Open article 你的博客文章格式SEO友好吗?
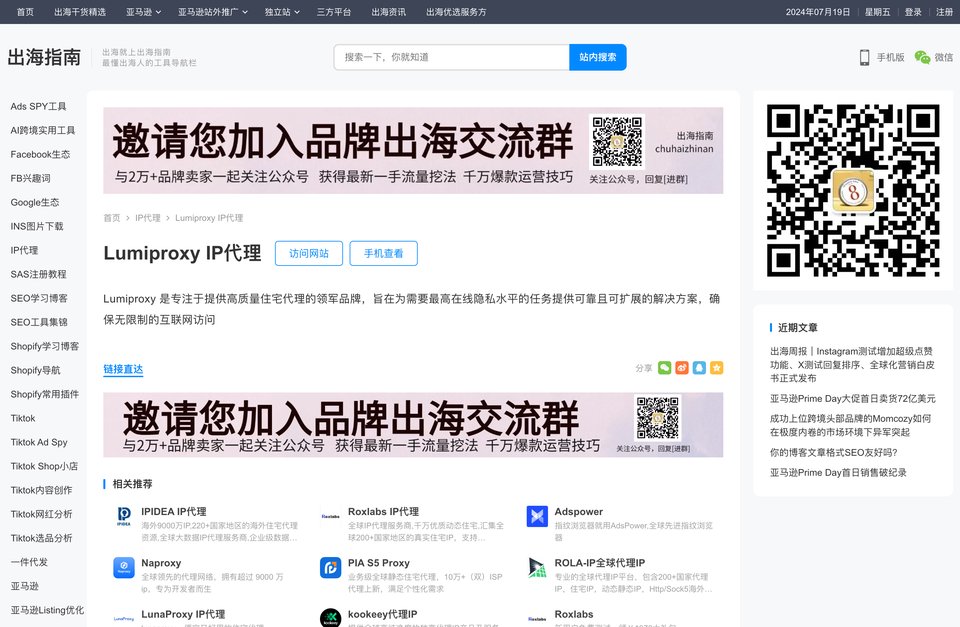 [834, 452]
